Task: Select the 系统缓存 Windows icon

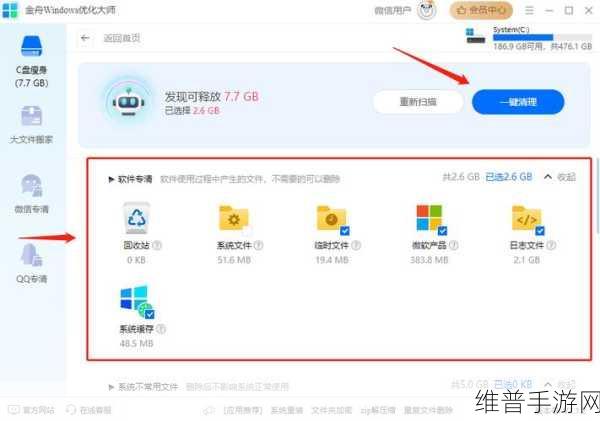Action: tap(135, 299)
